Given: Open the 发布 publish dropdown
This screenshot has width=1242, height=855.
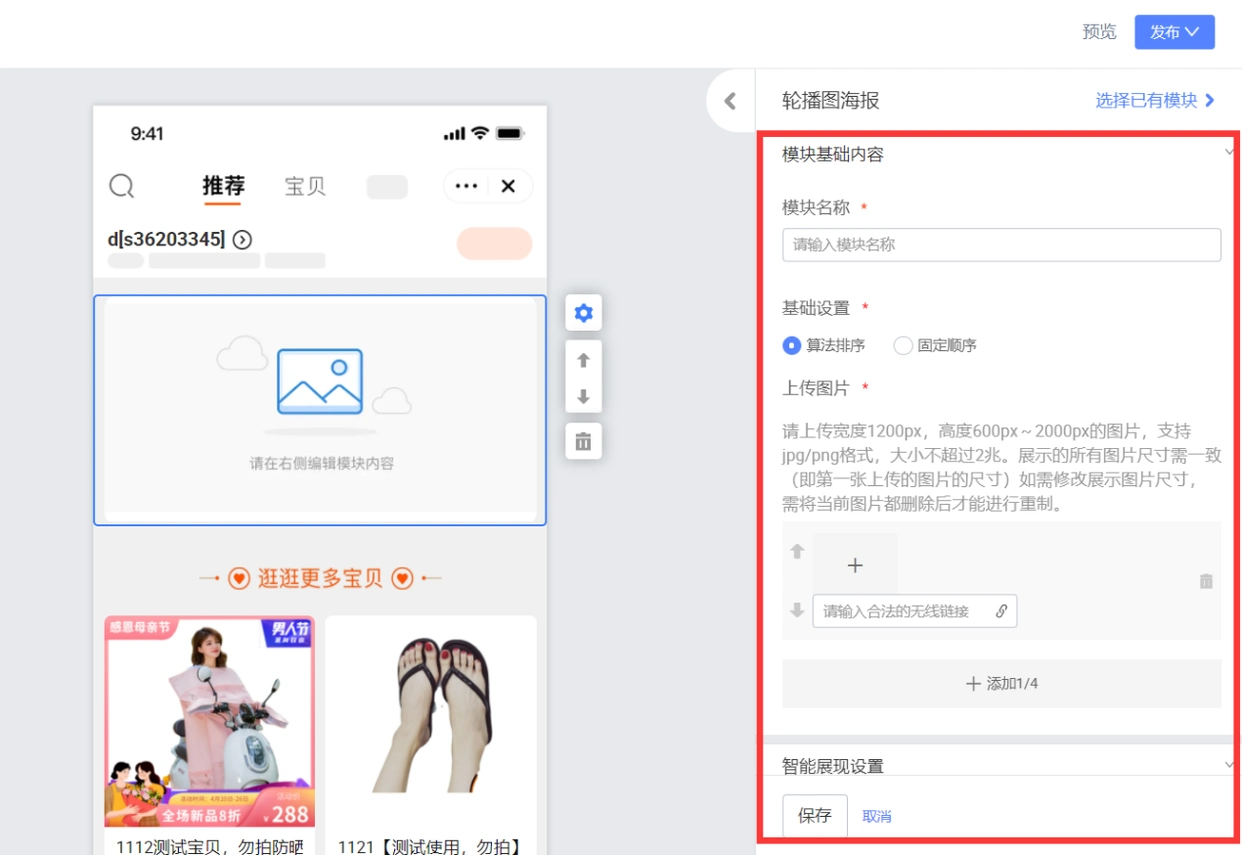Looking at the screenshot, I should [x=1175, y=32].
